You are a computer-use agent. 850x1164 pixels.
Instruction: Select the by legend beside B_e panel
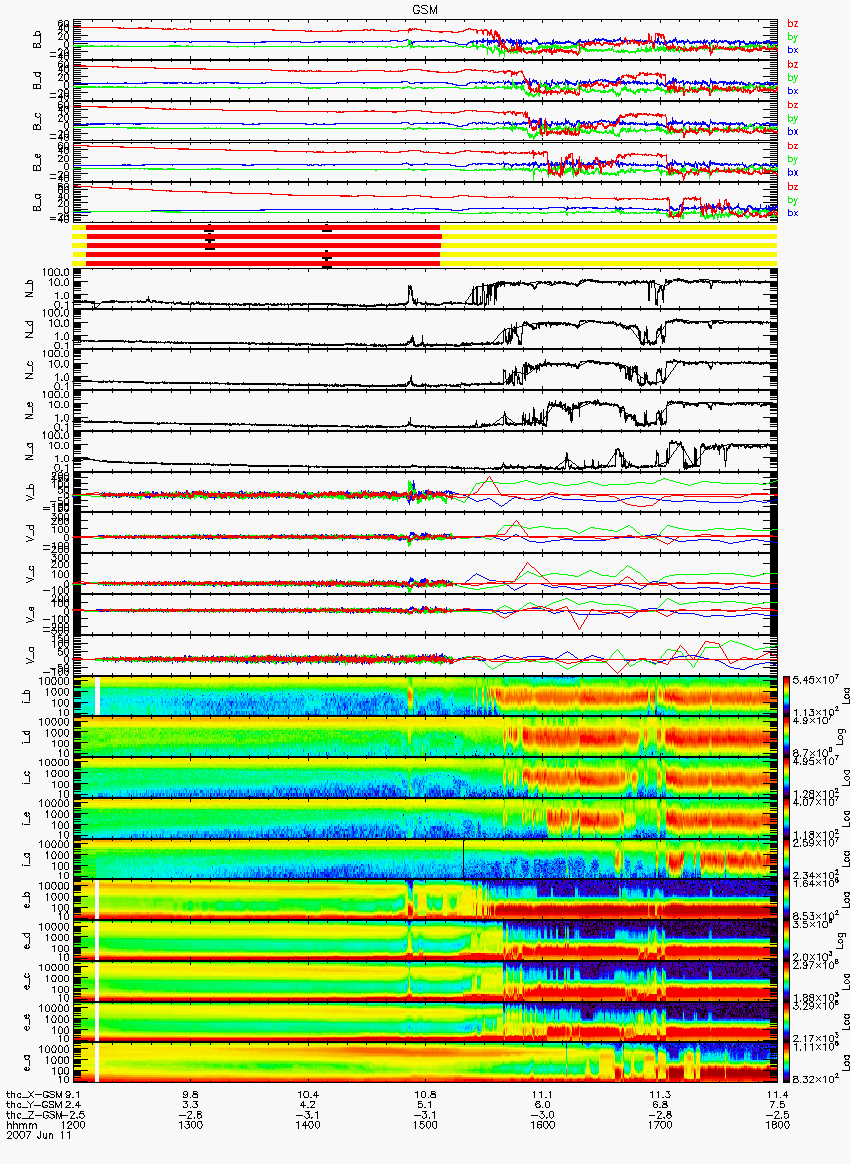pos(793,159)
